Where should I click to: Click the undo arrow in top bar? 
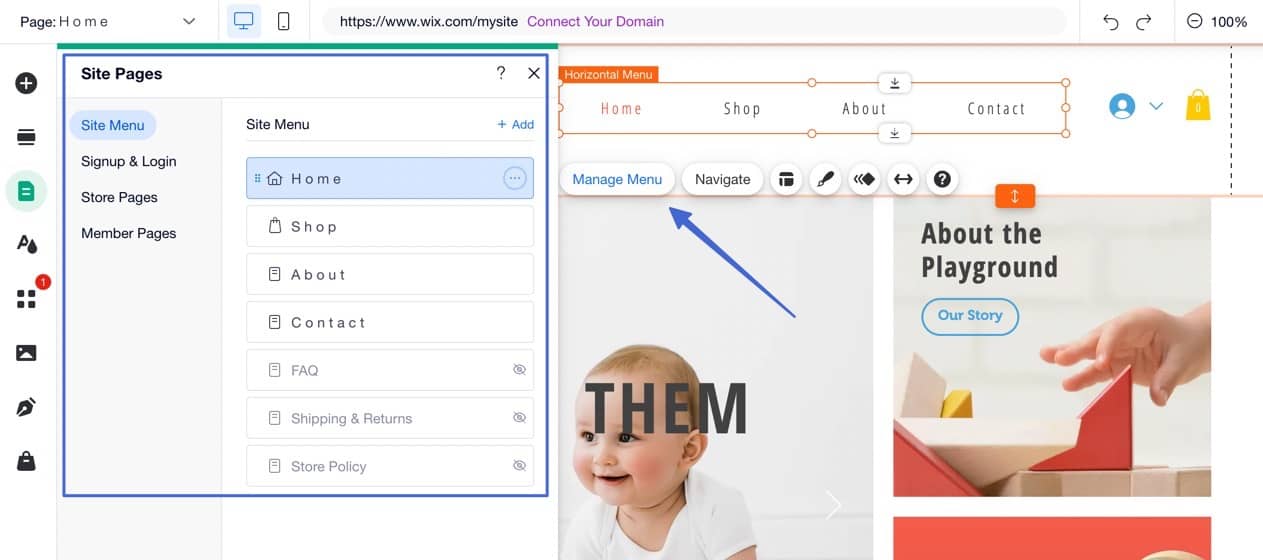[x=1110, y=21]
